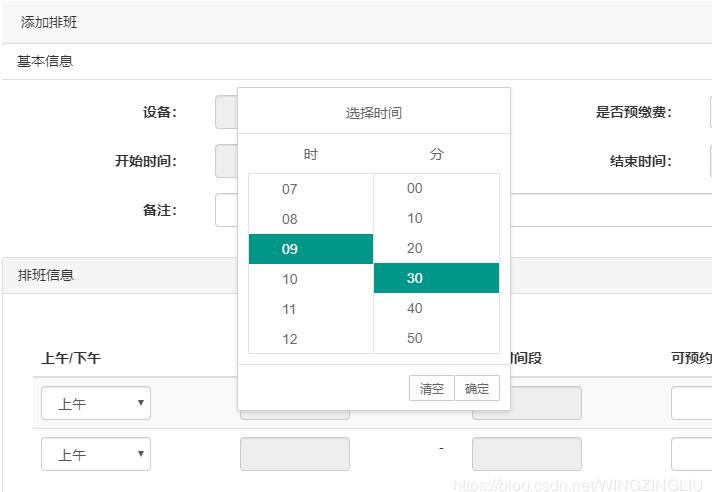This screenshot has height=492, width=712.
Task: Choose minute 50 from minute list
Action: coord(436,338)
